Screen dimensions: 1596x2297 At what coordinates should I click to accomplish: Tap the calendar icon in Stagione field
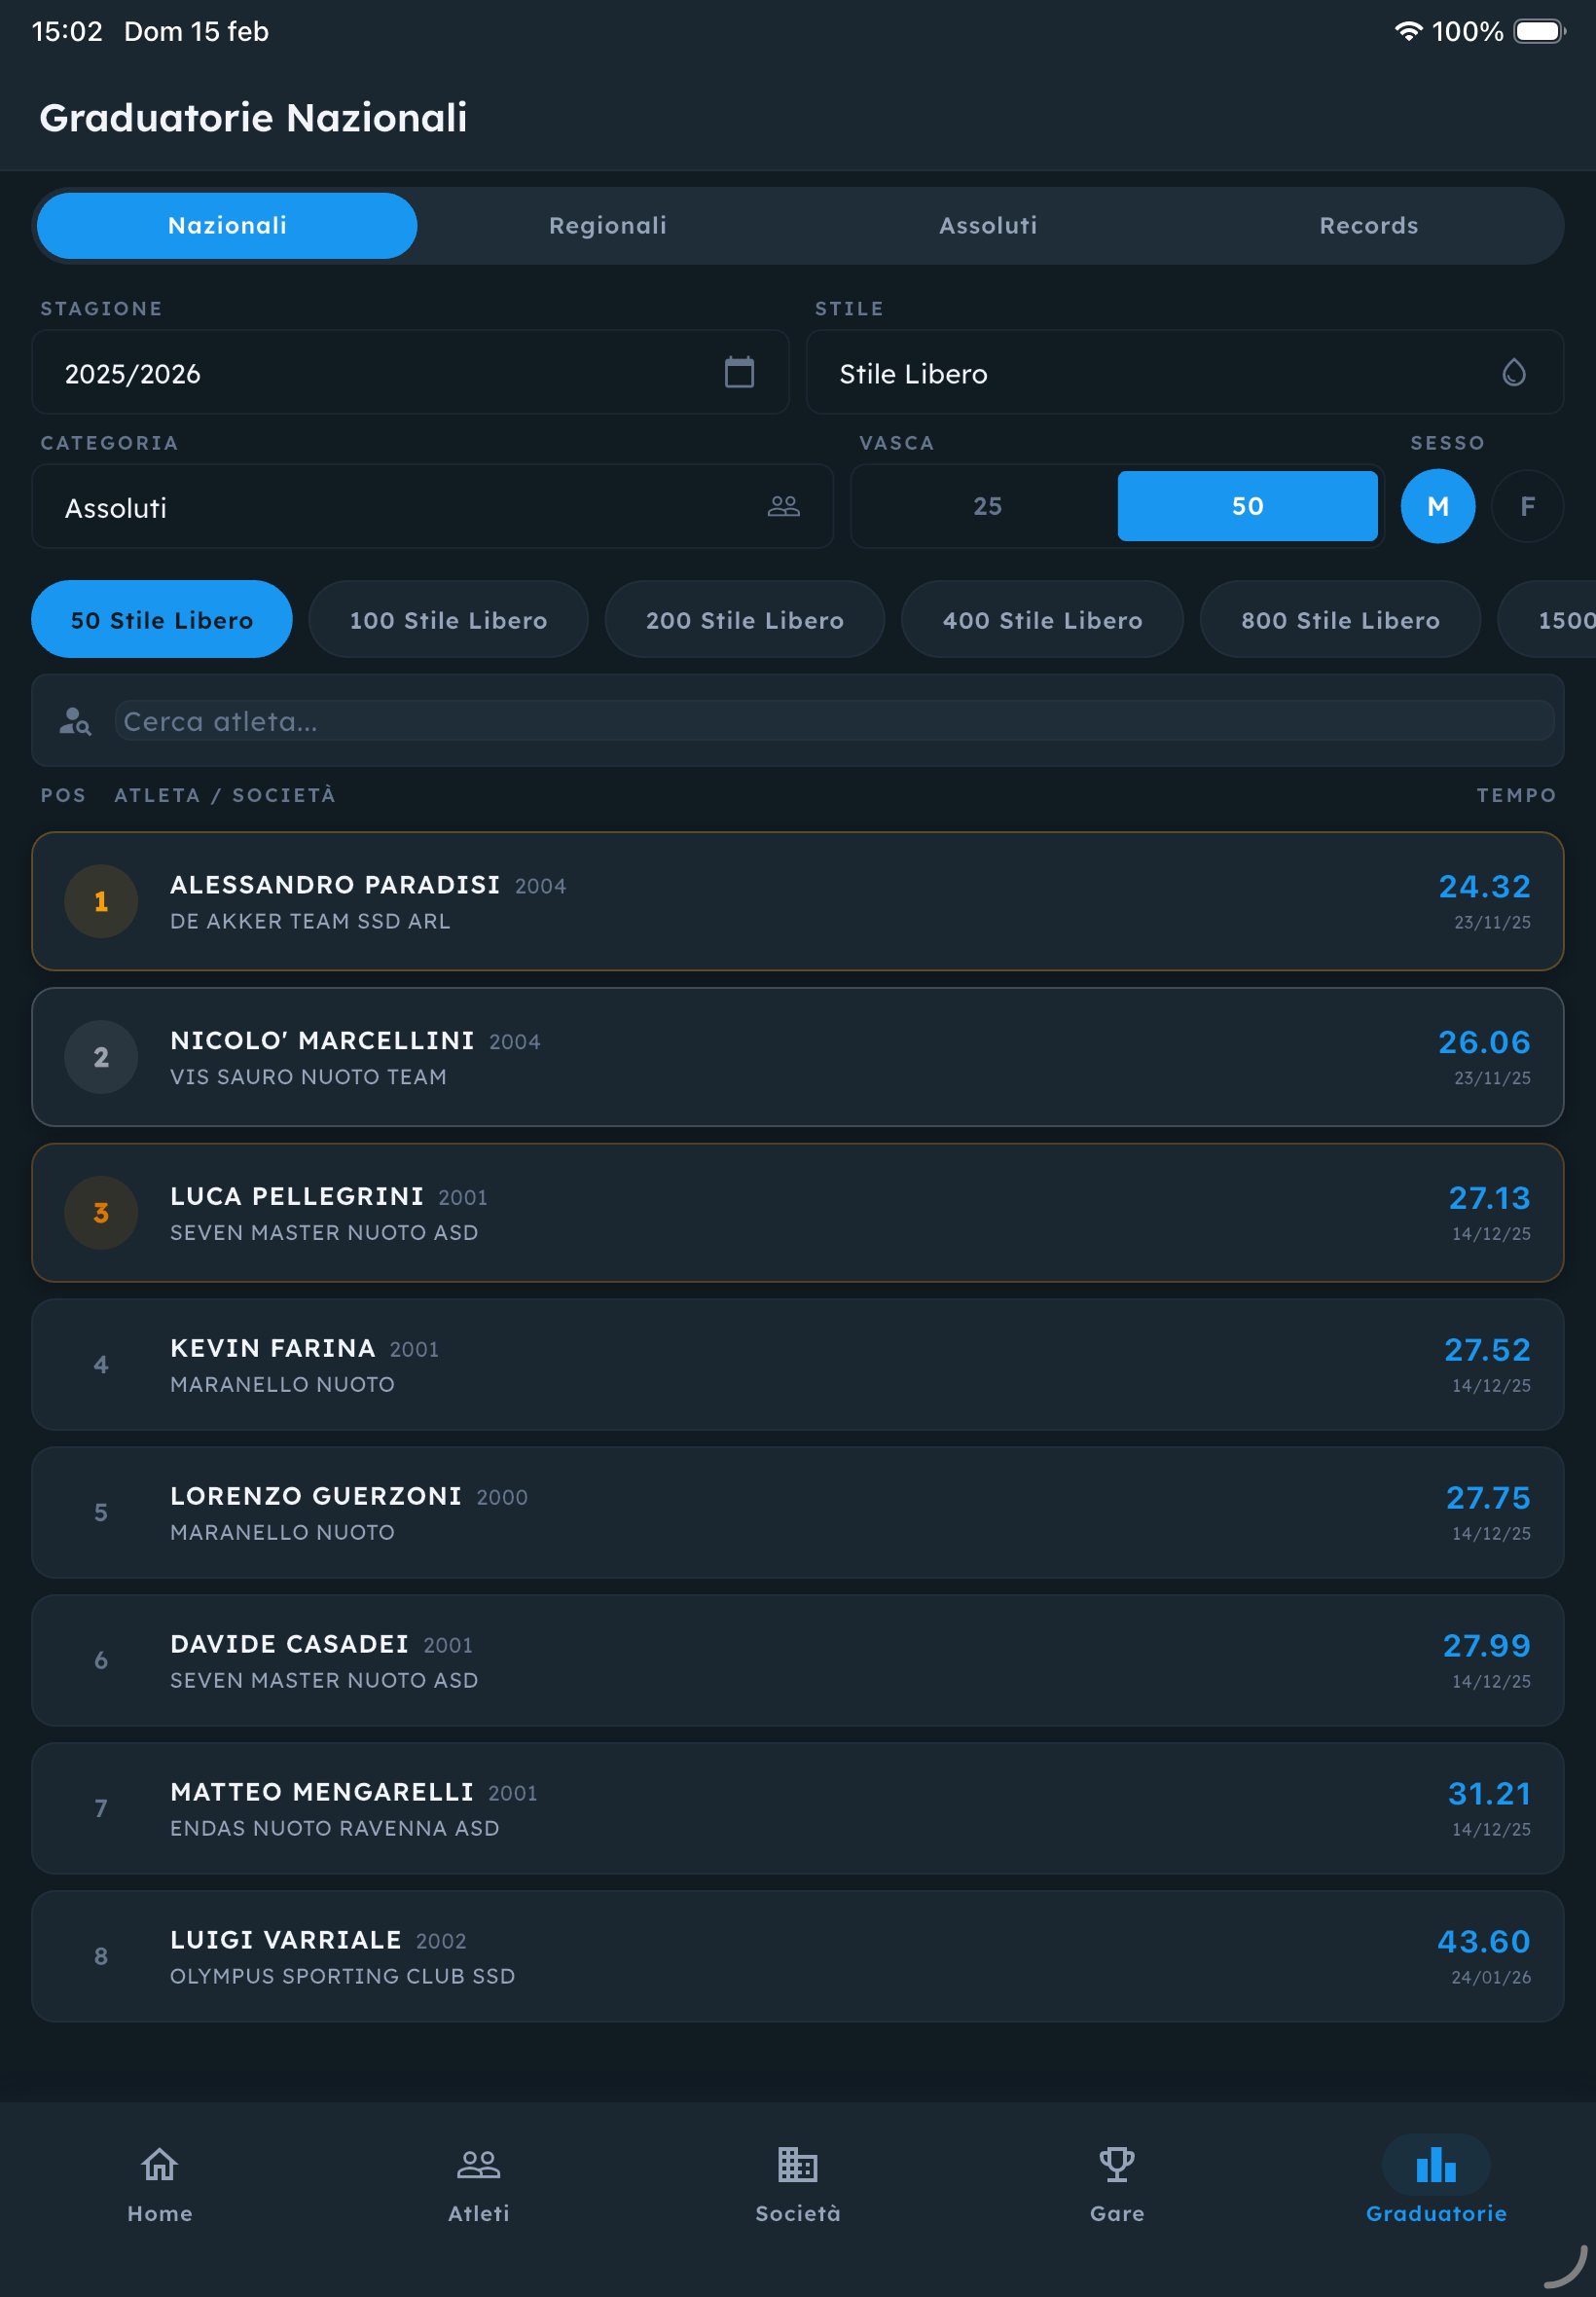(x=739, y=372)
